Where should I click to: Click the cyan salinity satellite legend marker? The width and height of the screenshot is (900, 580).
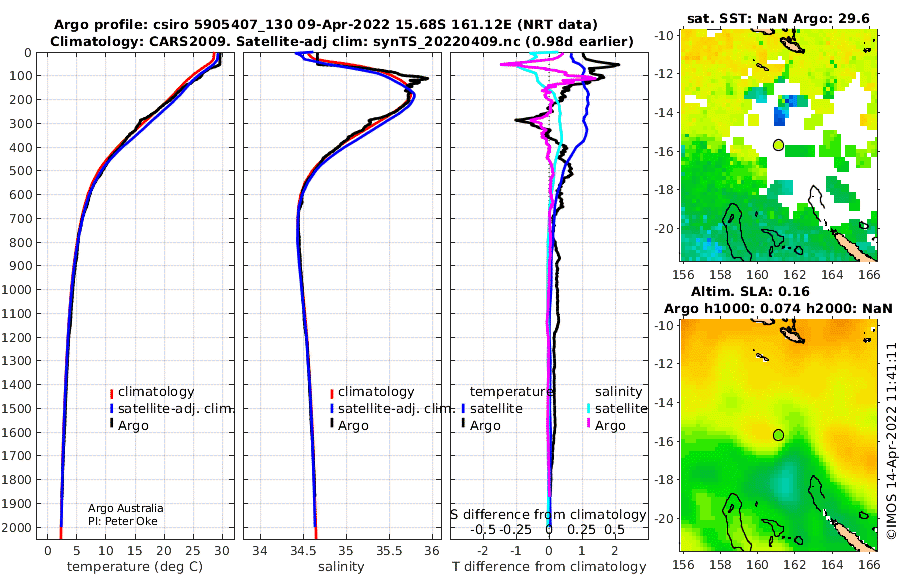pos(588,409)
